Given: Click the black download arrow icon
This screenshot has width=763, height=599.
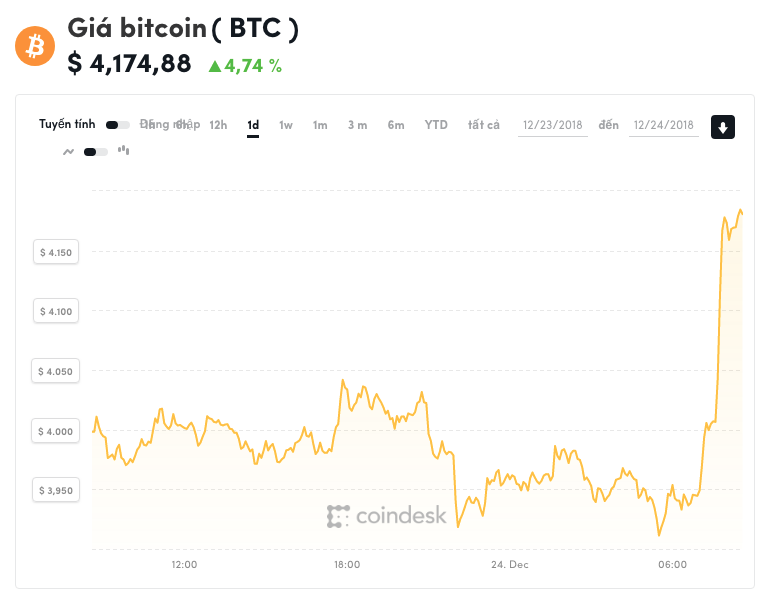Looking at the screenshot, I should pos(723,127).
